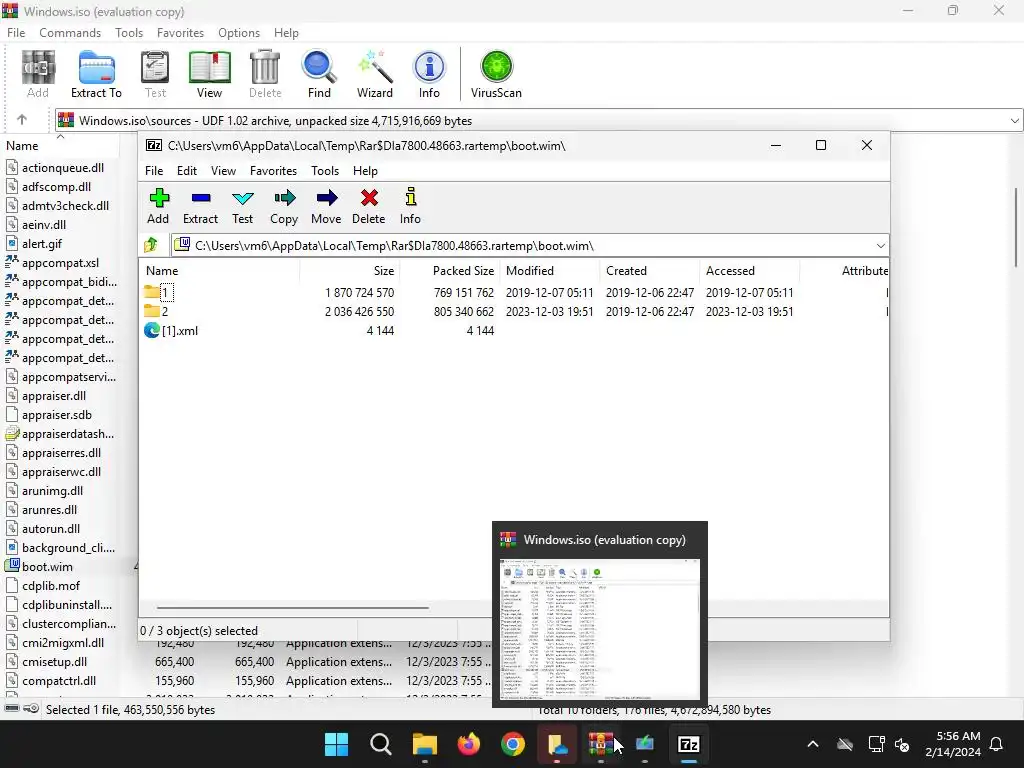This screenshot has height=768, width=1024.
Task: Select actionqueue.dll in WinRAR list
Action: [55, 168]
